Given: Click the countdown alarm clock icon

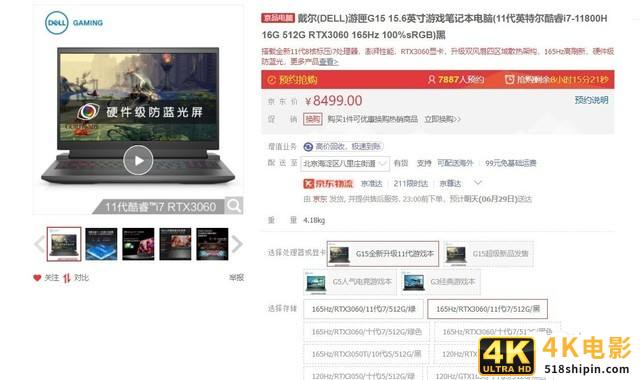Looking at the screenshot, I should tap(509, 79).
